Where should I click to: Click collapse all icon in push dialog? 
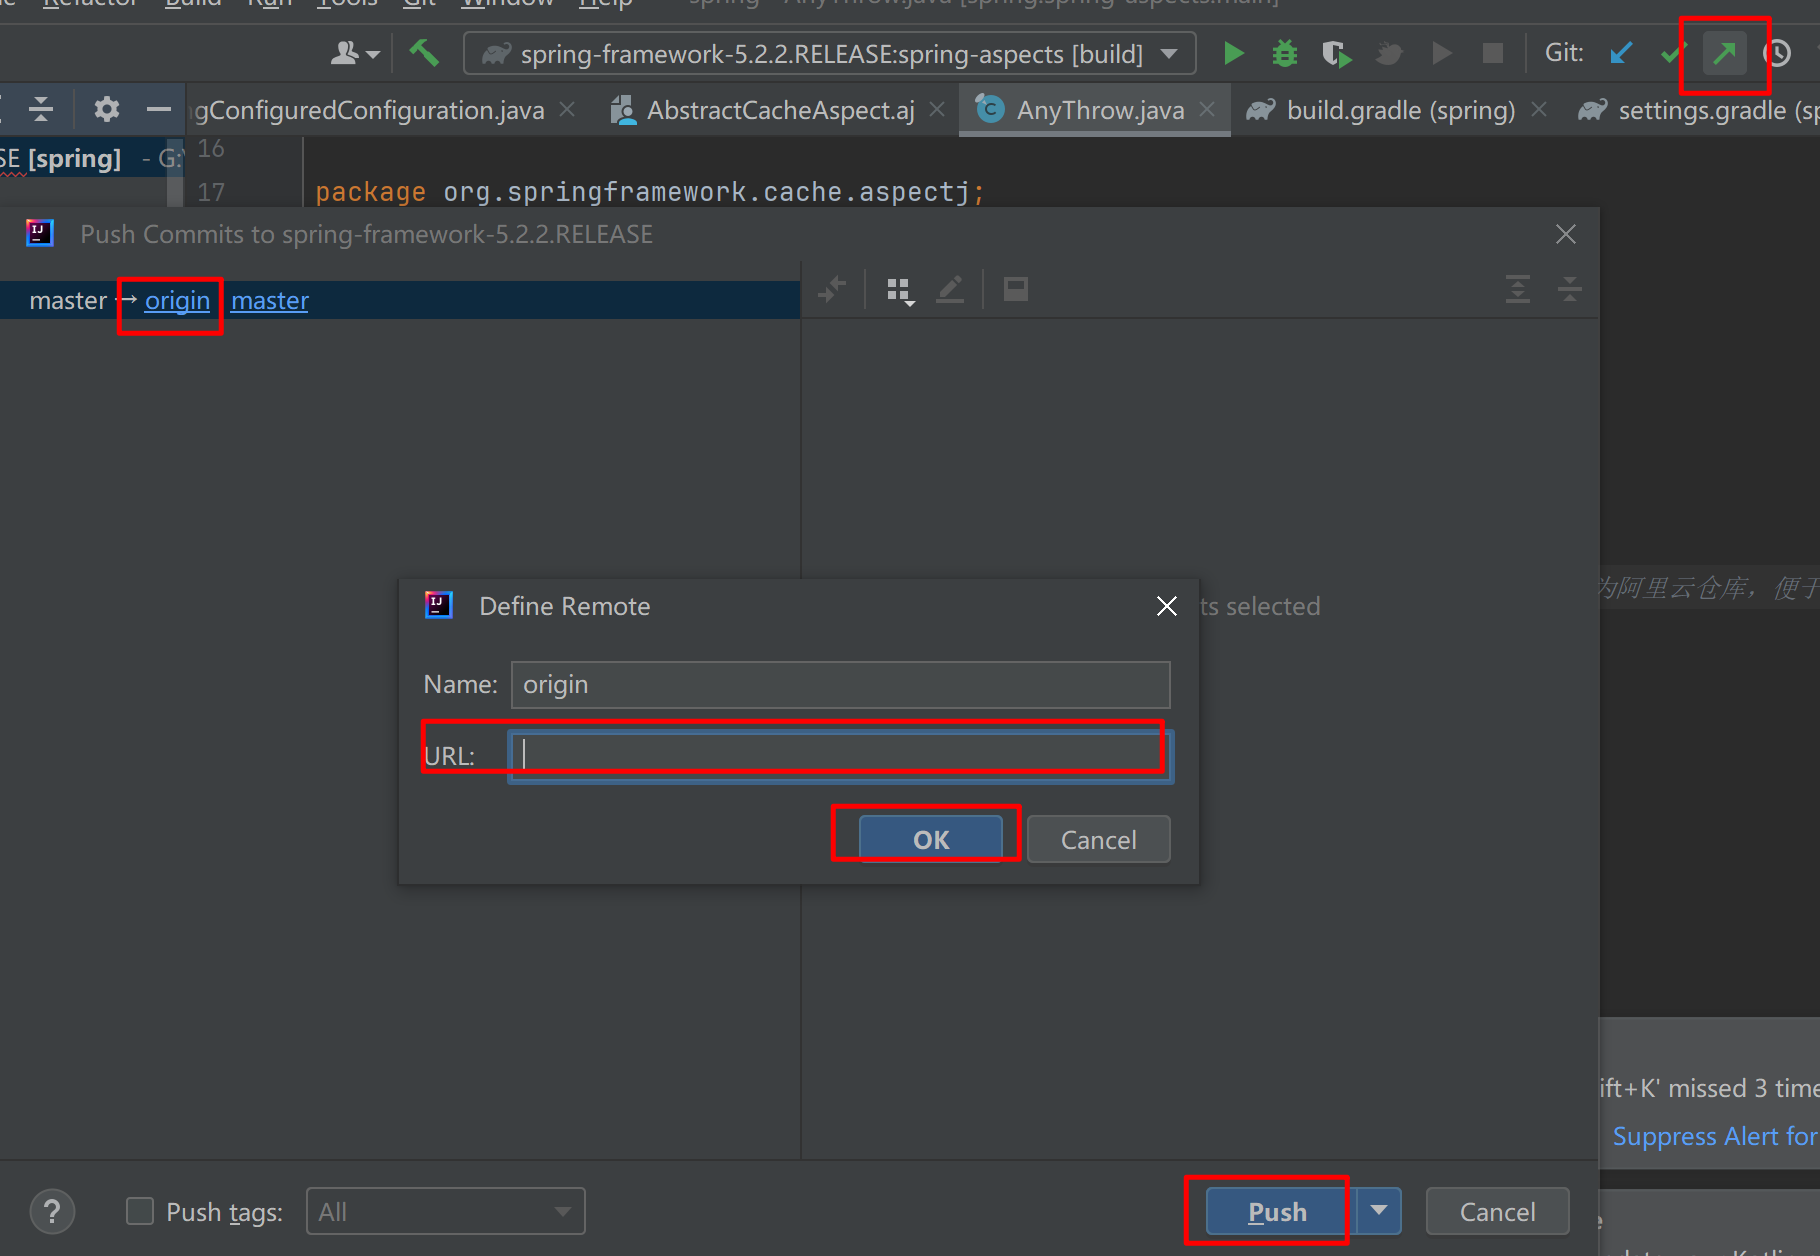pos(1570,290)
